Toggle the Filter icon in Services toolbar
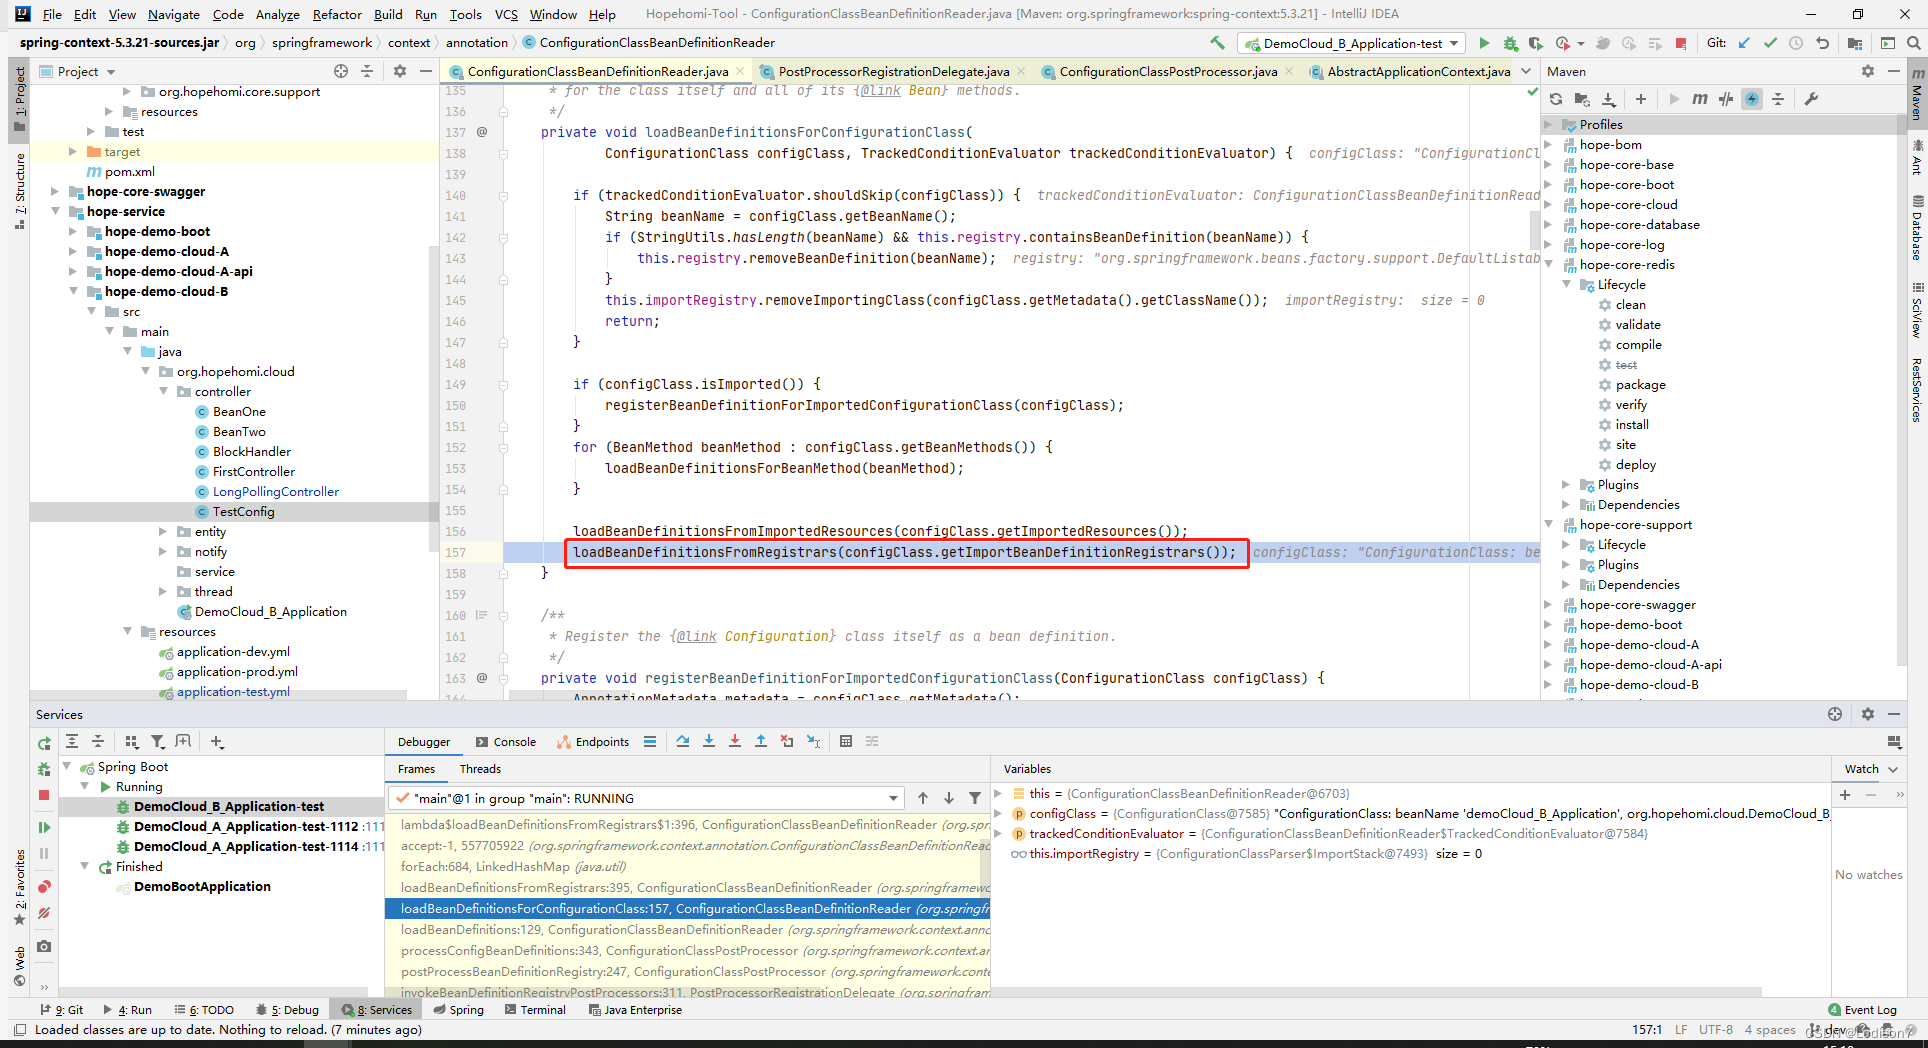The height and width of the screenshot is (1048, 1928). (x=157, y=742)
